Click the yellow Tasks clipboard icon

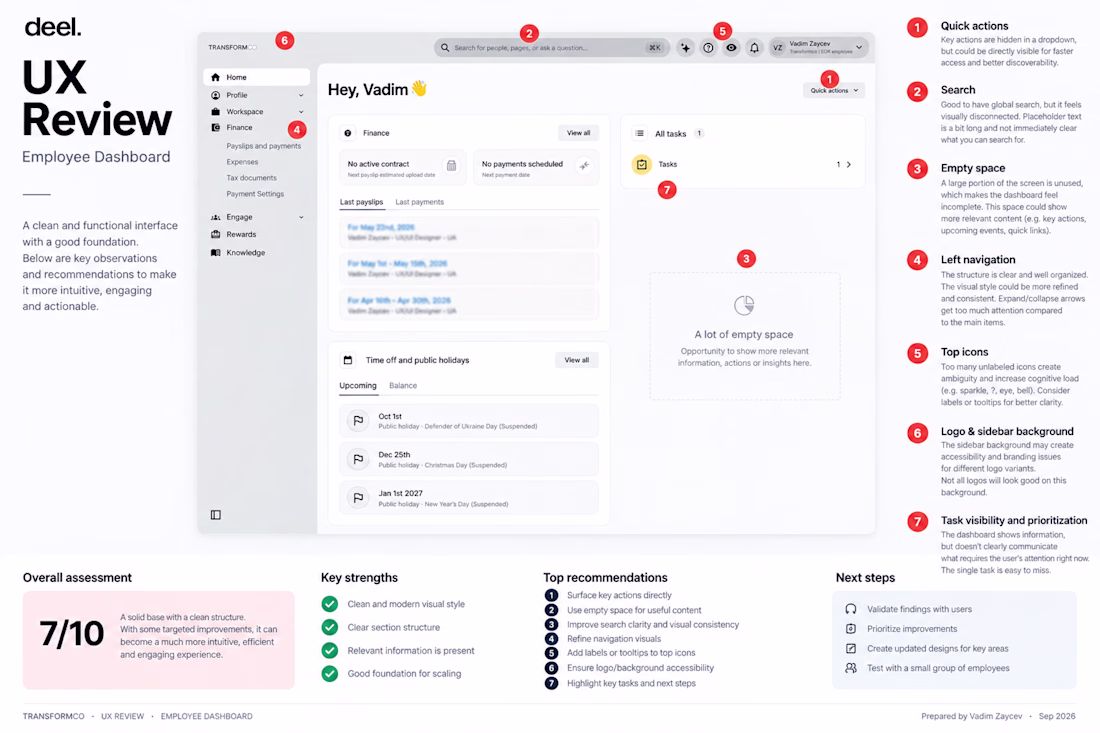(641, 164)
